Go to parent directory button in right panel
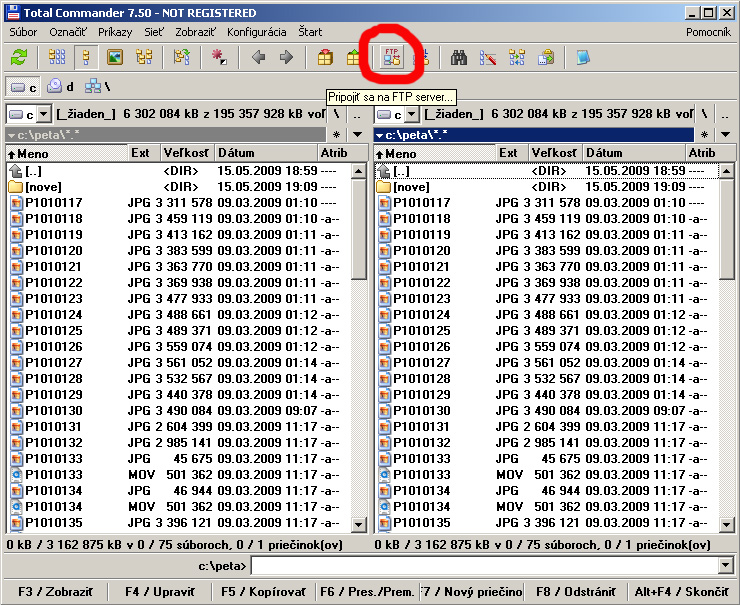Image resolution: width=740 pixels, height=605 pixels. (x=725, y=114)
